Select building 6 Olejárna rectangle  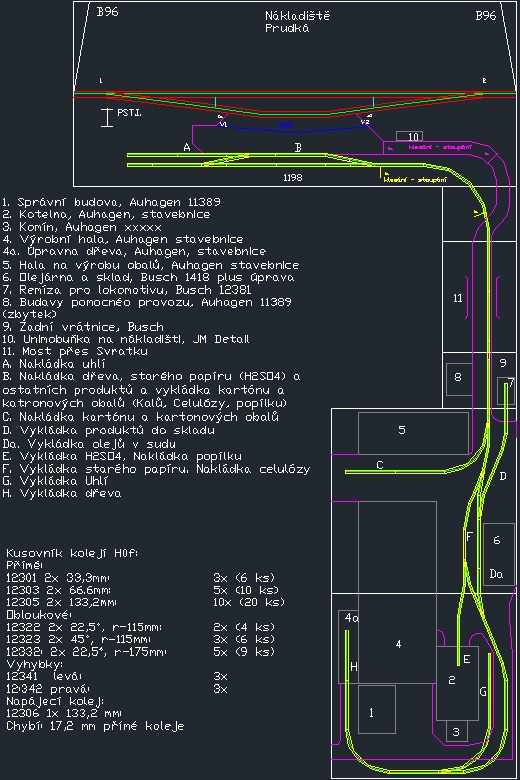[x=498, y=554]
